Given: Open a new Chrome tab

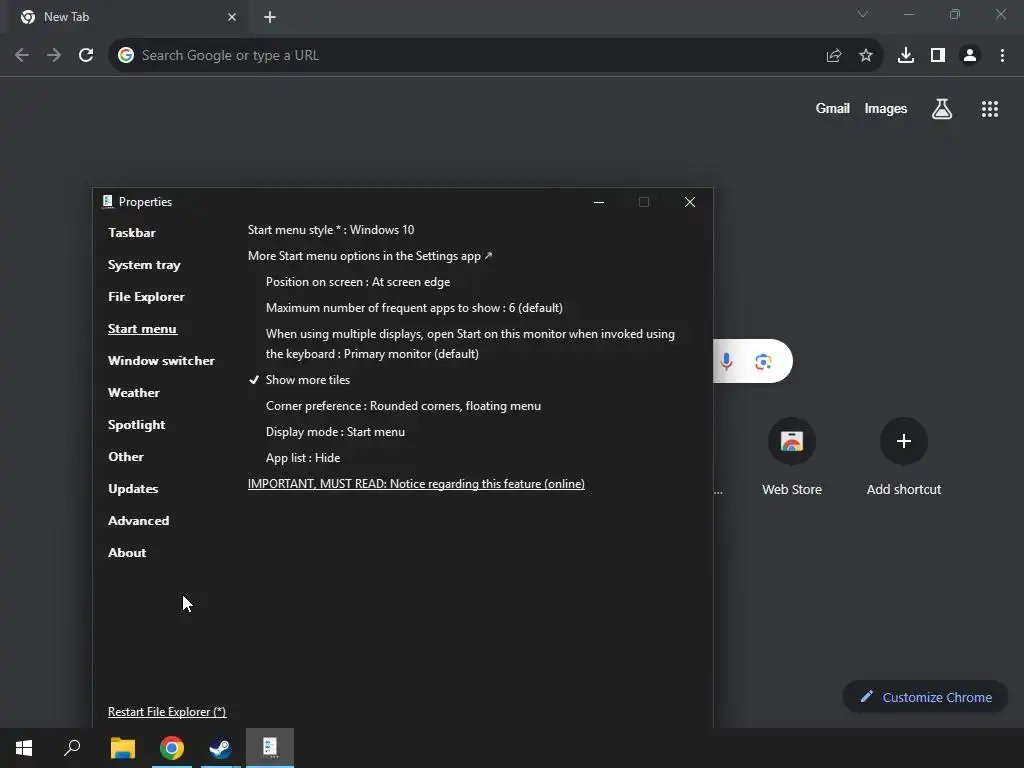Looking at the screenshot, I should pyautogui.click(x=270, y=17).
